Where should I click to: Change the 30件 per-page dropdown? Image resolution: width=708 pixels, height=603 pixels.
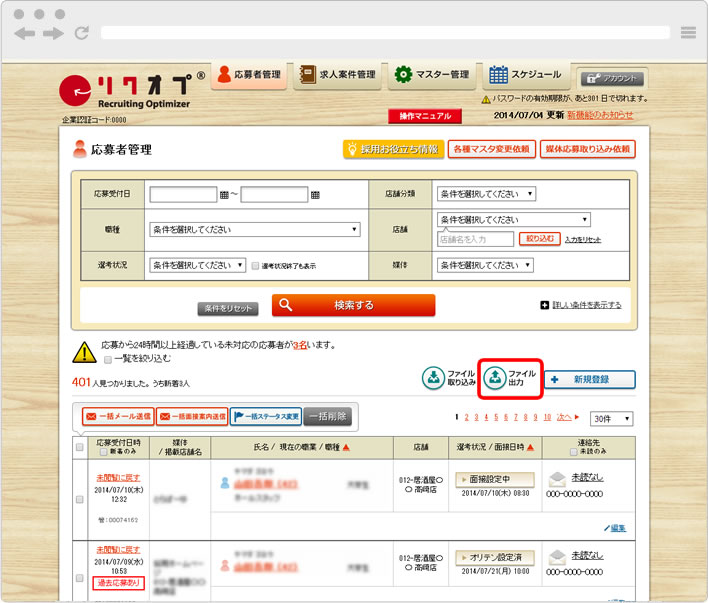click(x=611, y=419)
